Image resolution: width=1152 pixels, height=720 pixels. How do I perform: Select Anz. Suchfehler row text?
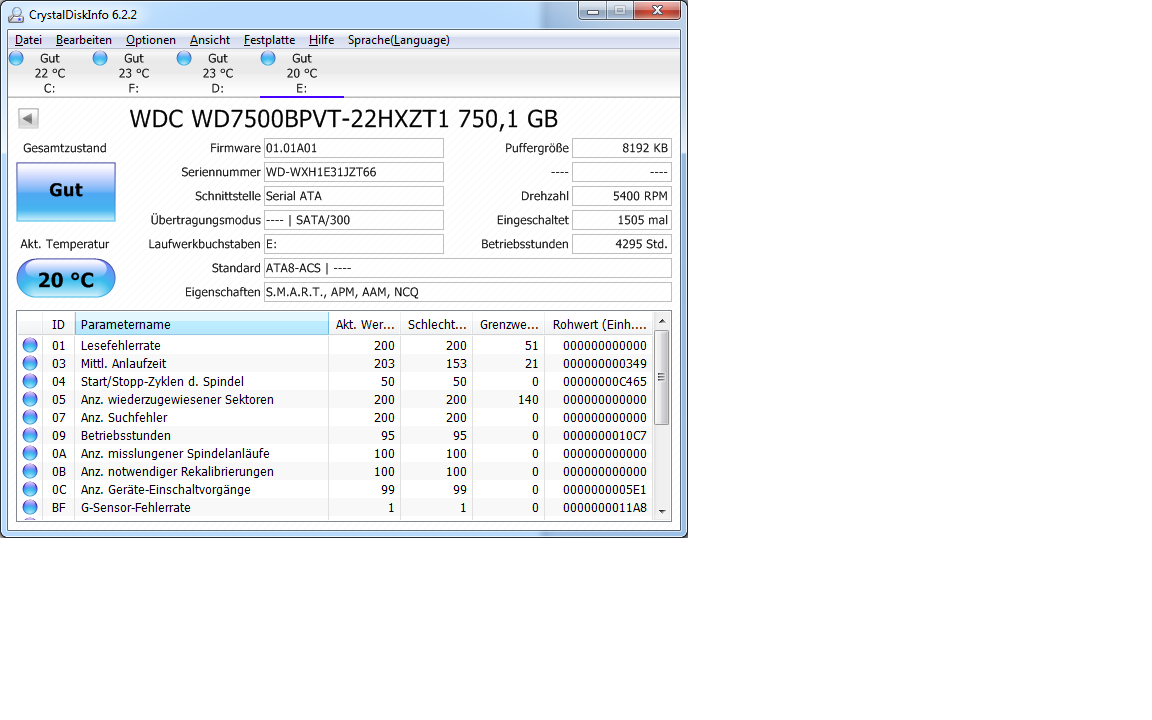[x=124, y=417]
